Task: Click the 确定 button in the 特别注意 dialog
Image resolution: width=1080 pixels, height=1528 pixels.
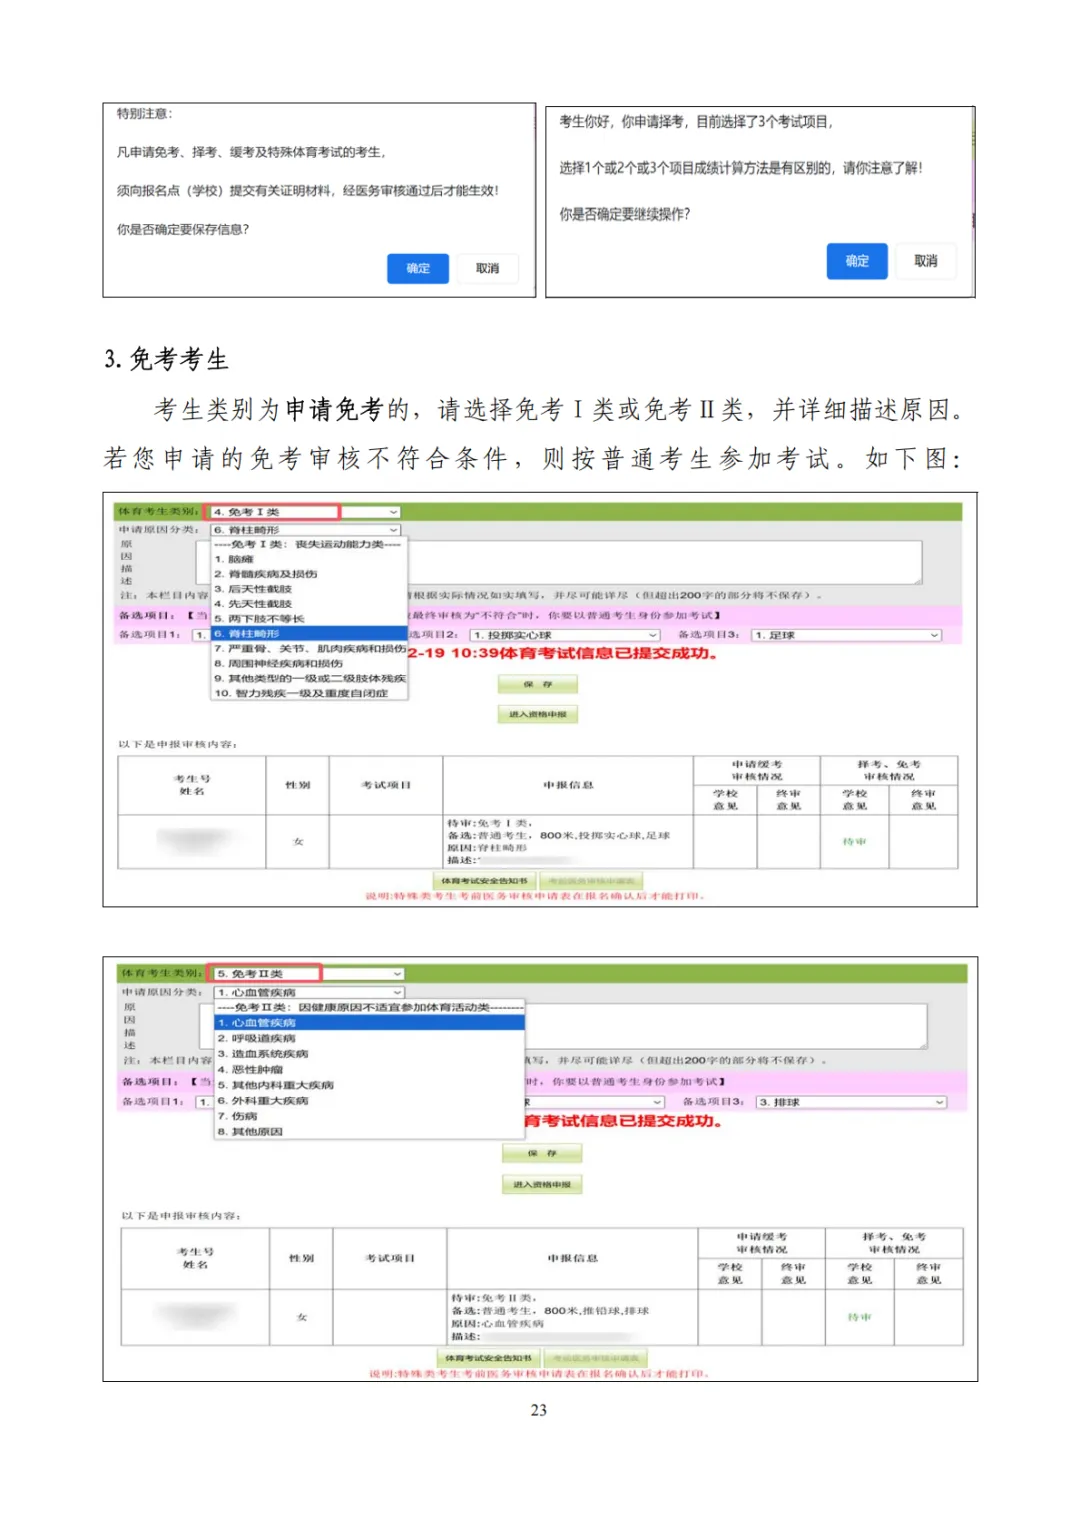Action: (x=418, y=268)
